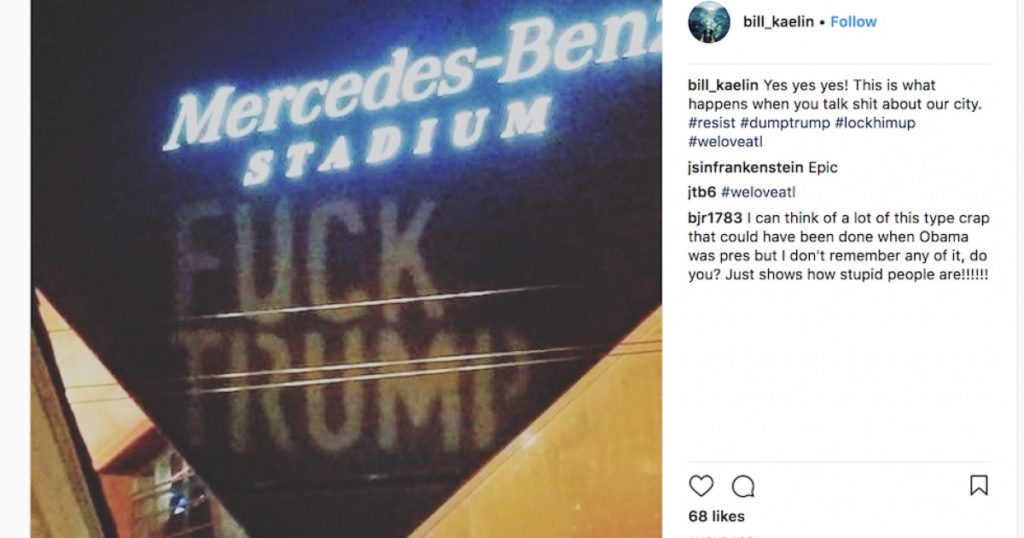Visit jsinfrankenstein commenter profile
1024x538 pixels.
pos(745,167)
